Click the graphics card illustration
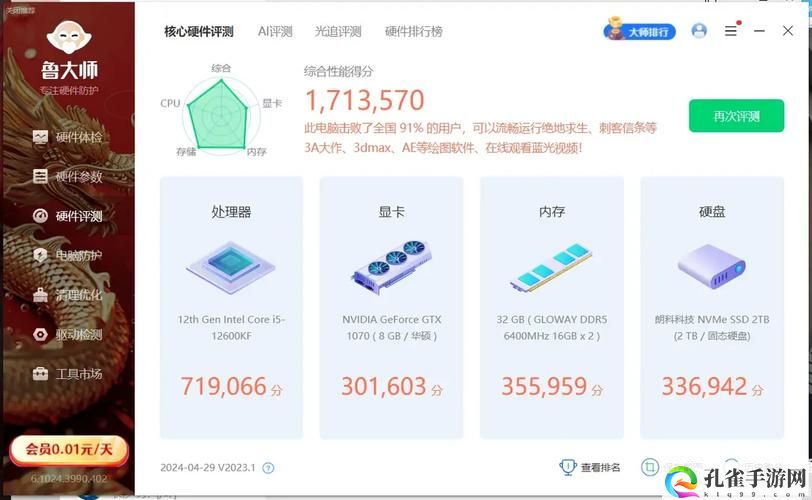The image size is (812, 500). pyautogui.click(x=392, y=267)
